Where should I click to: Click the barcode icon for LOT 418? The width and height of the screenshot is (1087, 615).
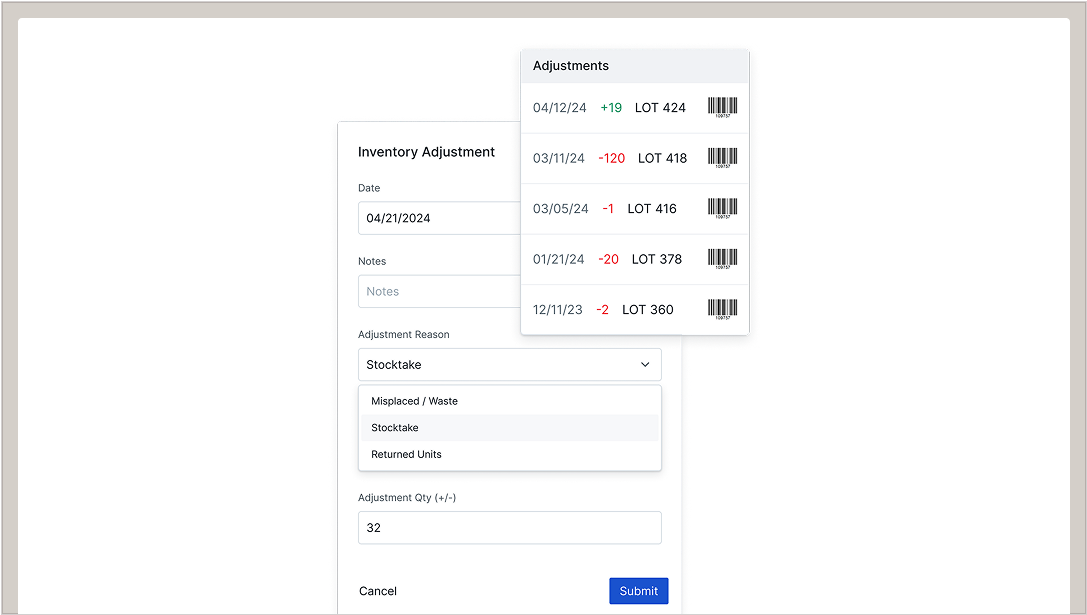pyautogui.click(x=722, y=158)
